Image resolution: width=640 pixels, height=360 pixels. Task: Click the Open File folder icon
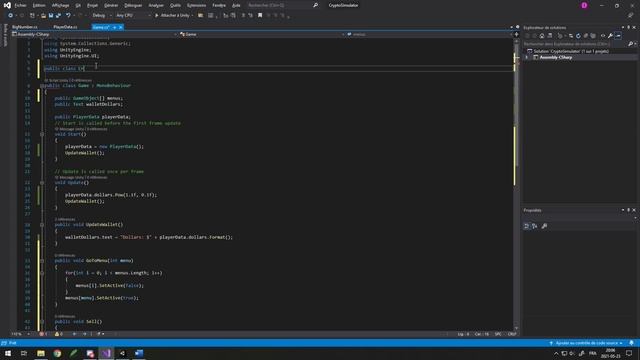pyautogui.click(x=43, y=16)
